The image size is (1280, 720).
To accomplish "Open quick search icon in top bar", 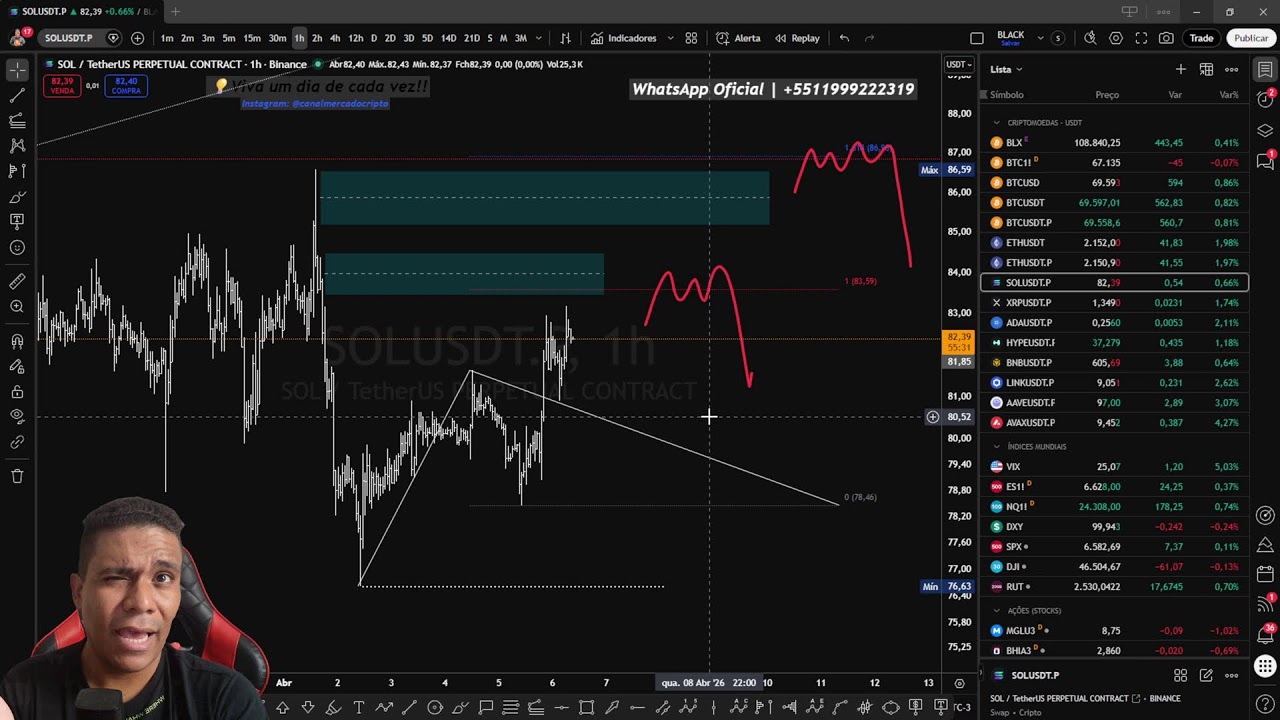I will click(1090, 38).
